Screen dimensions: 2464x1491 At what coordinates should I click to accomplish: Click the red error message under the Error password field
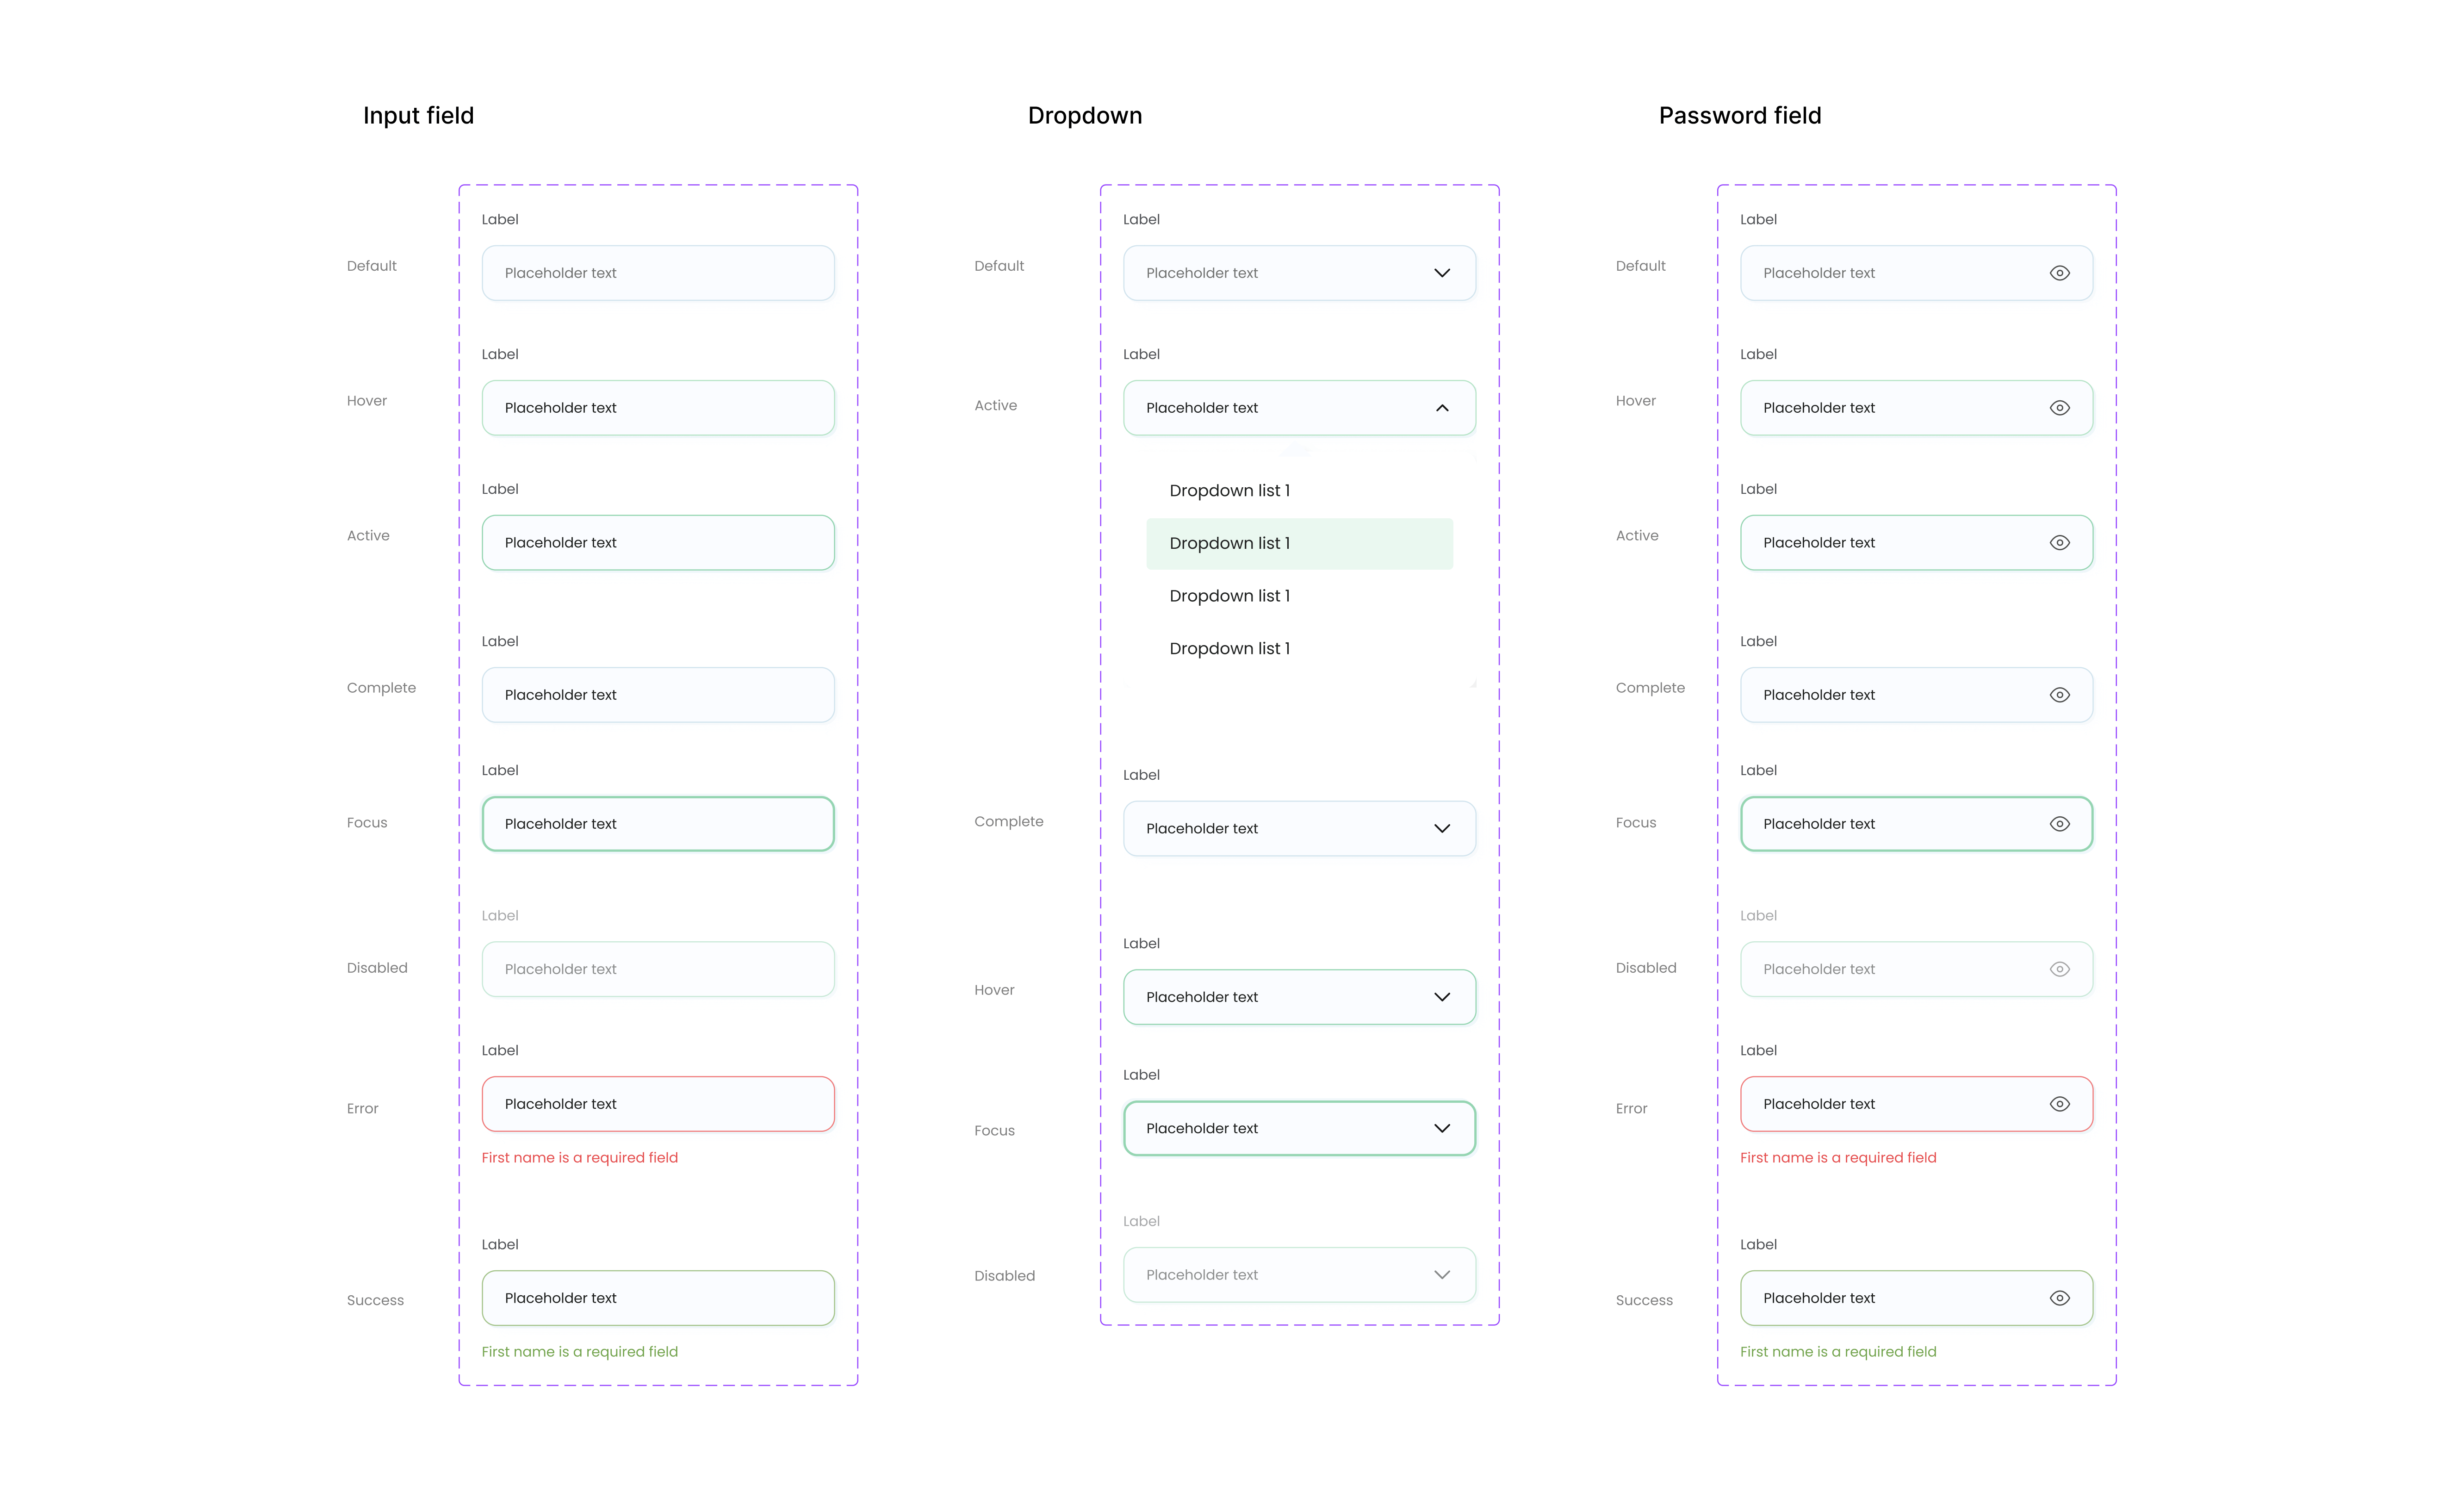tap(1838, 1158)
